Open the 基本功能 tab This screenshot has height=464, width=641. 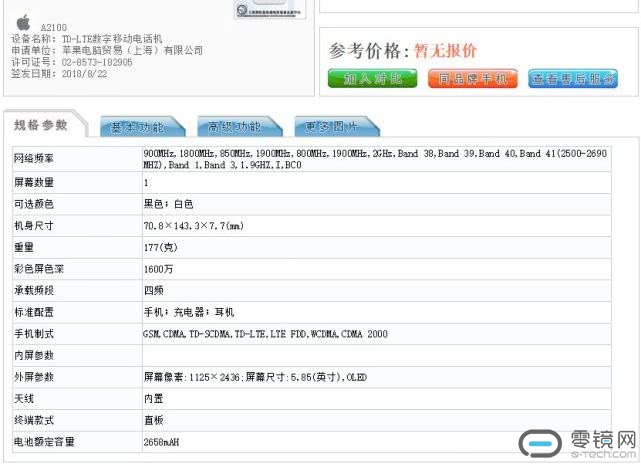click(139, 127)
